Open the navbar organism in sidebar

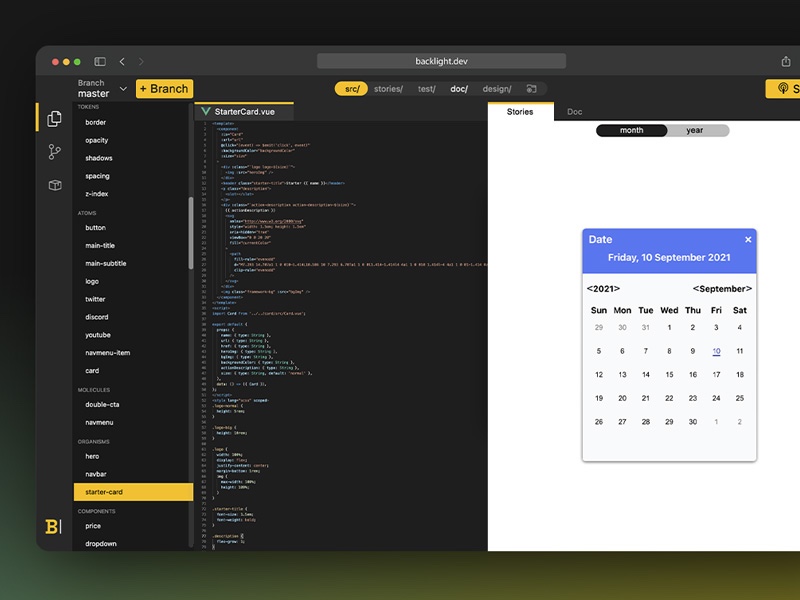[95, 474]
